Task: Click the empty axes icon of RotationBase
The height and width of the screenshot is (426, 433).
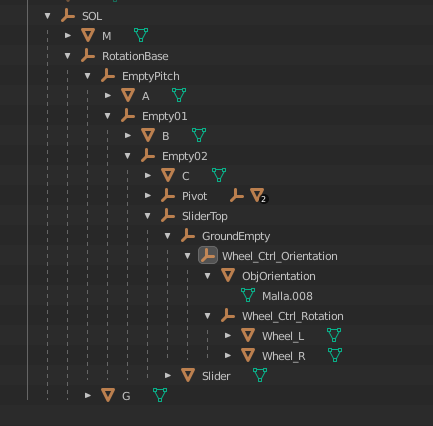Action: 88,56
